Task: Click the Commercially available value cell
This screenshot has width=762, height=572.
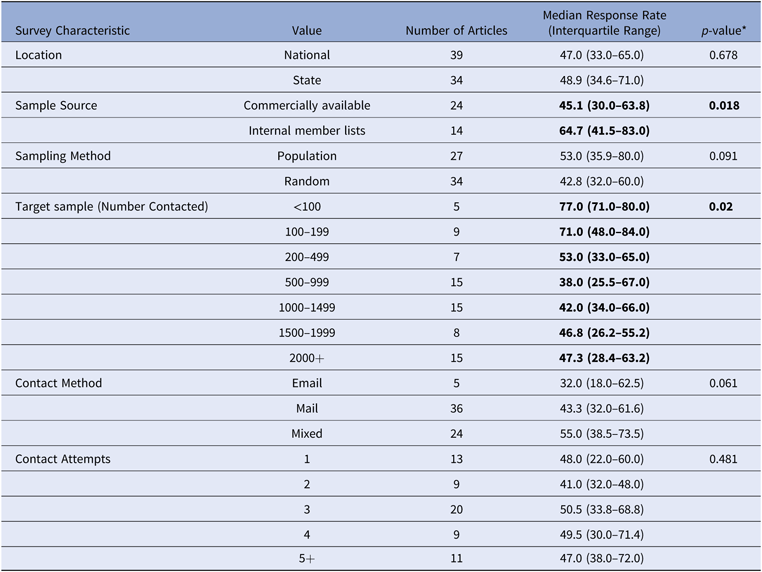Action: pos(307,105)
